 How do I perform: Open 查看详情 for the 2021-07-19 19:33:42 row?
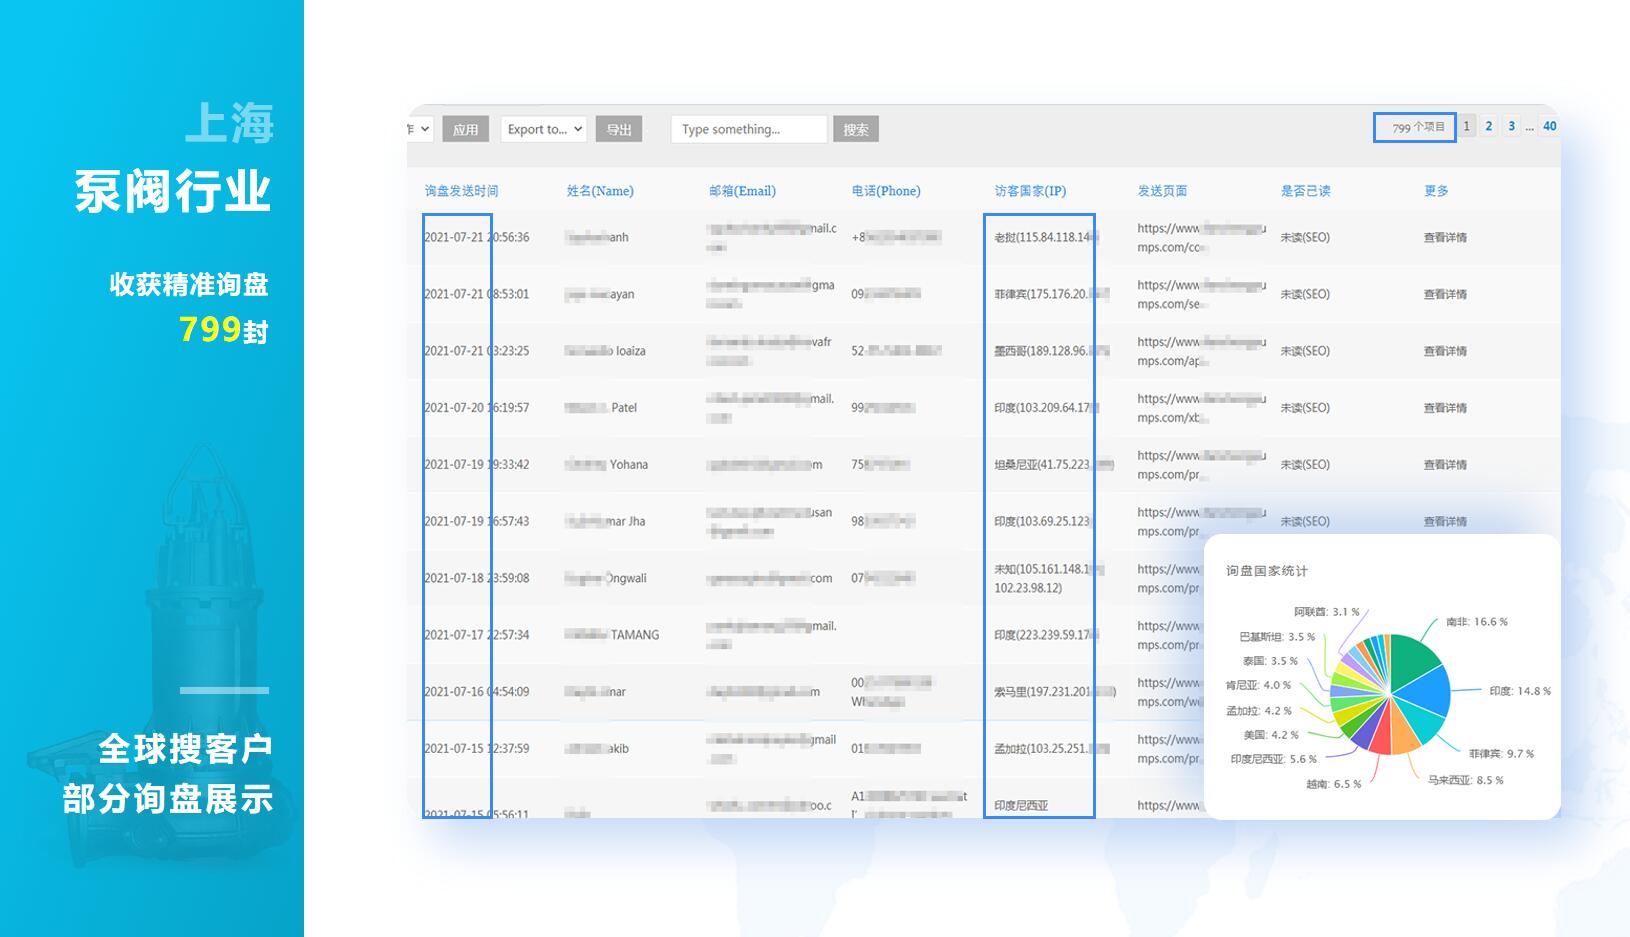click(1445, 465)
